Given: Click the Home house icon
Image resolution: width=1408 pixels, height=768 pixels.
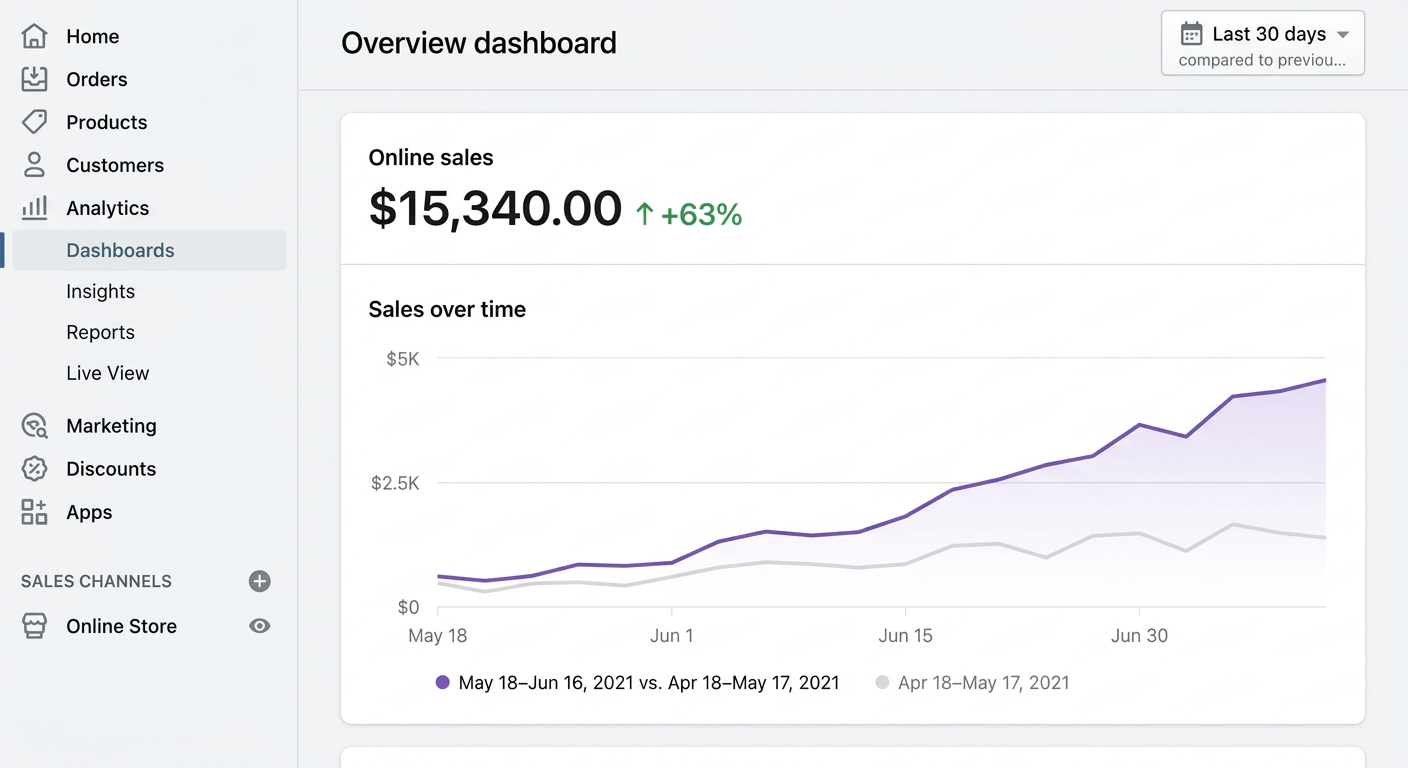Looking at the screenshot, I should tap(34, 36).
